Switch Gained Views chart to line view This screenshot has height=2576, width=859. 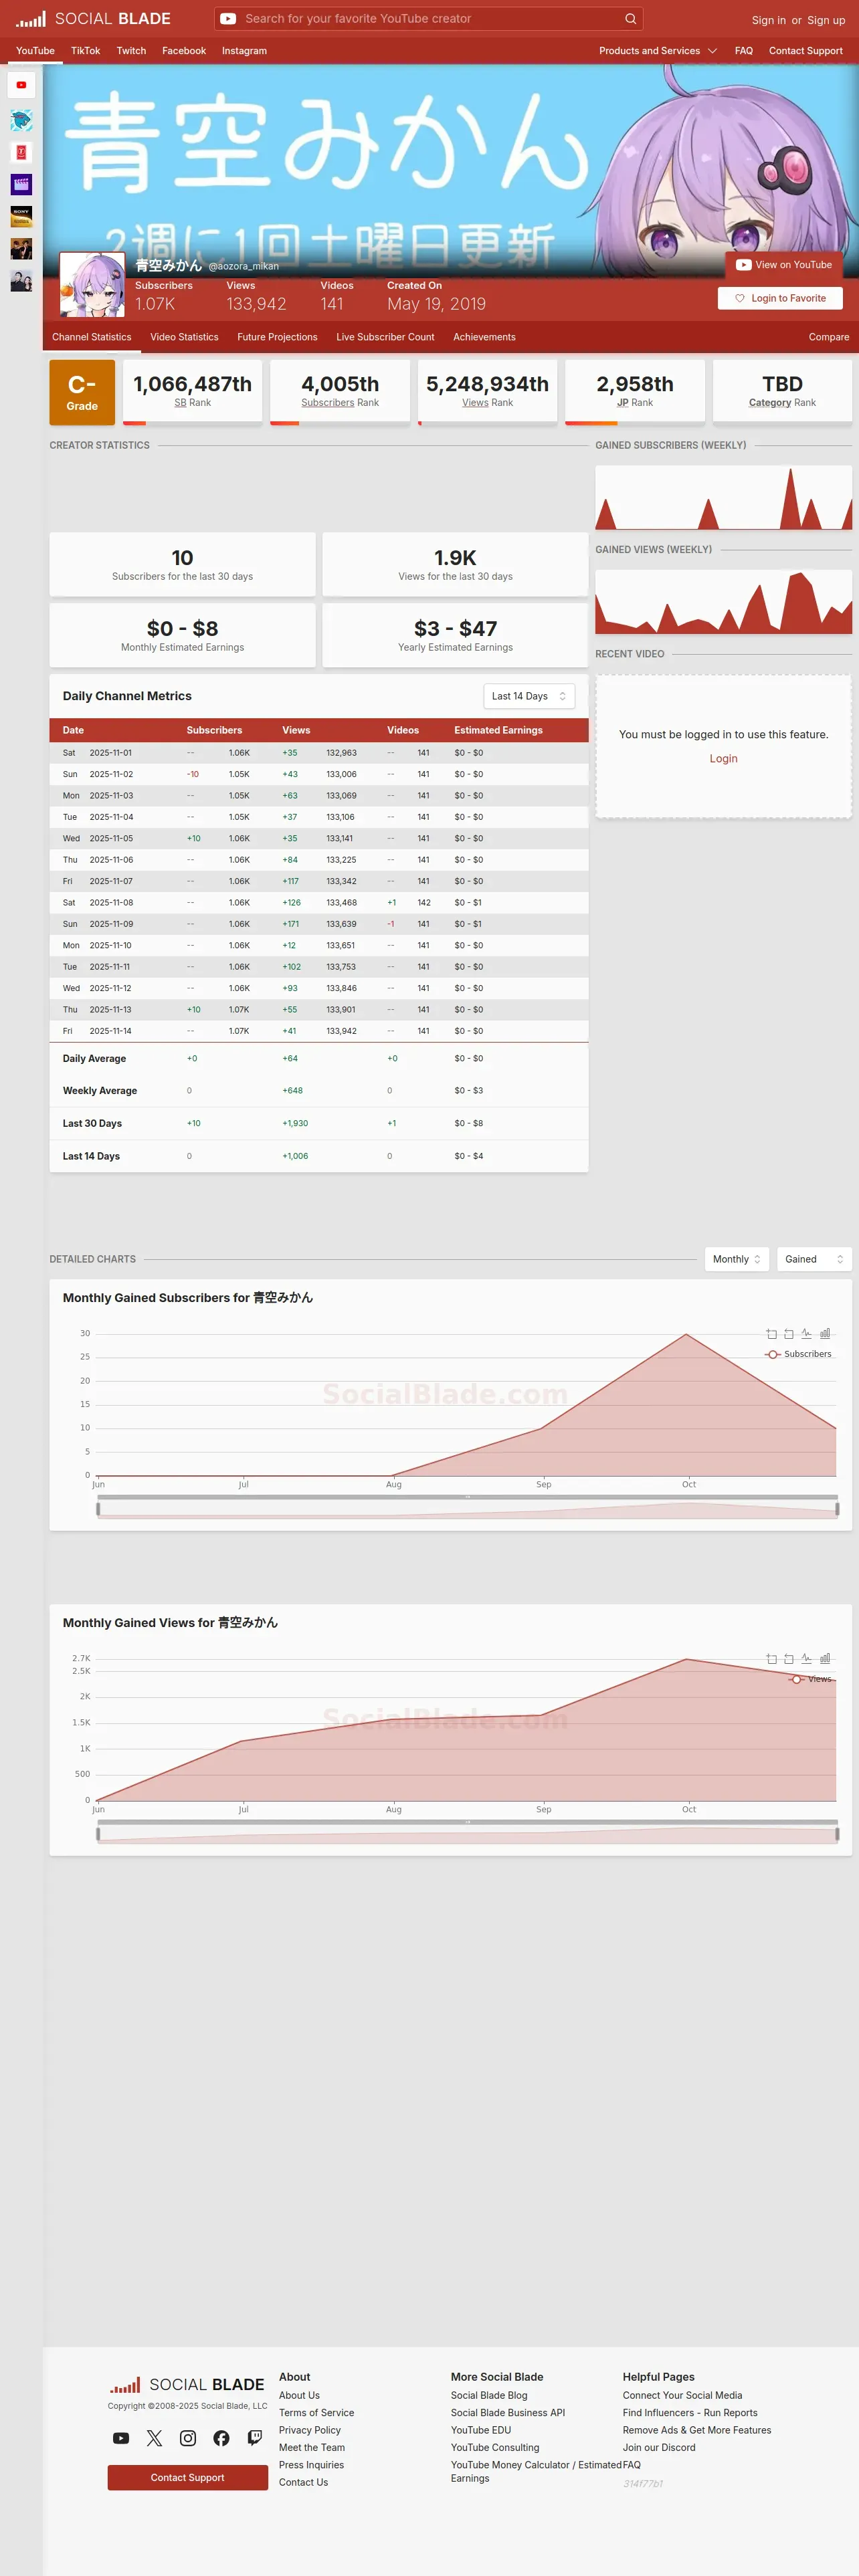click(807, 1659)
